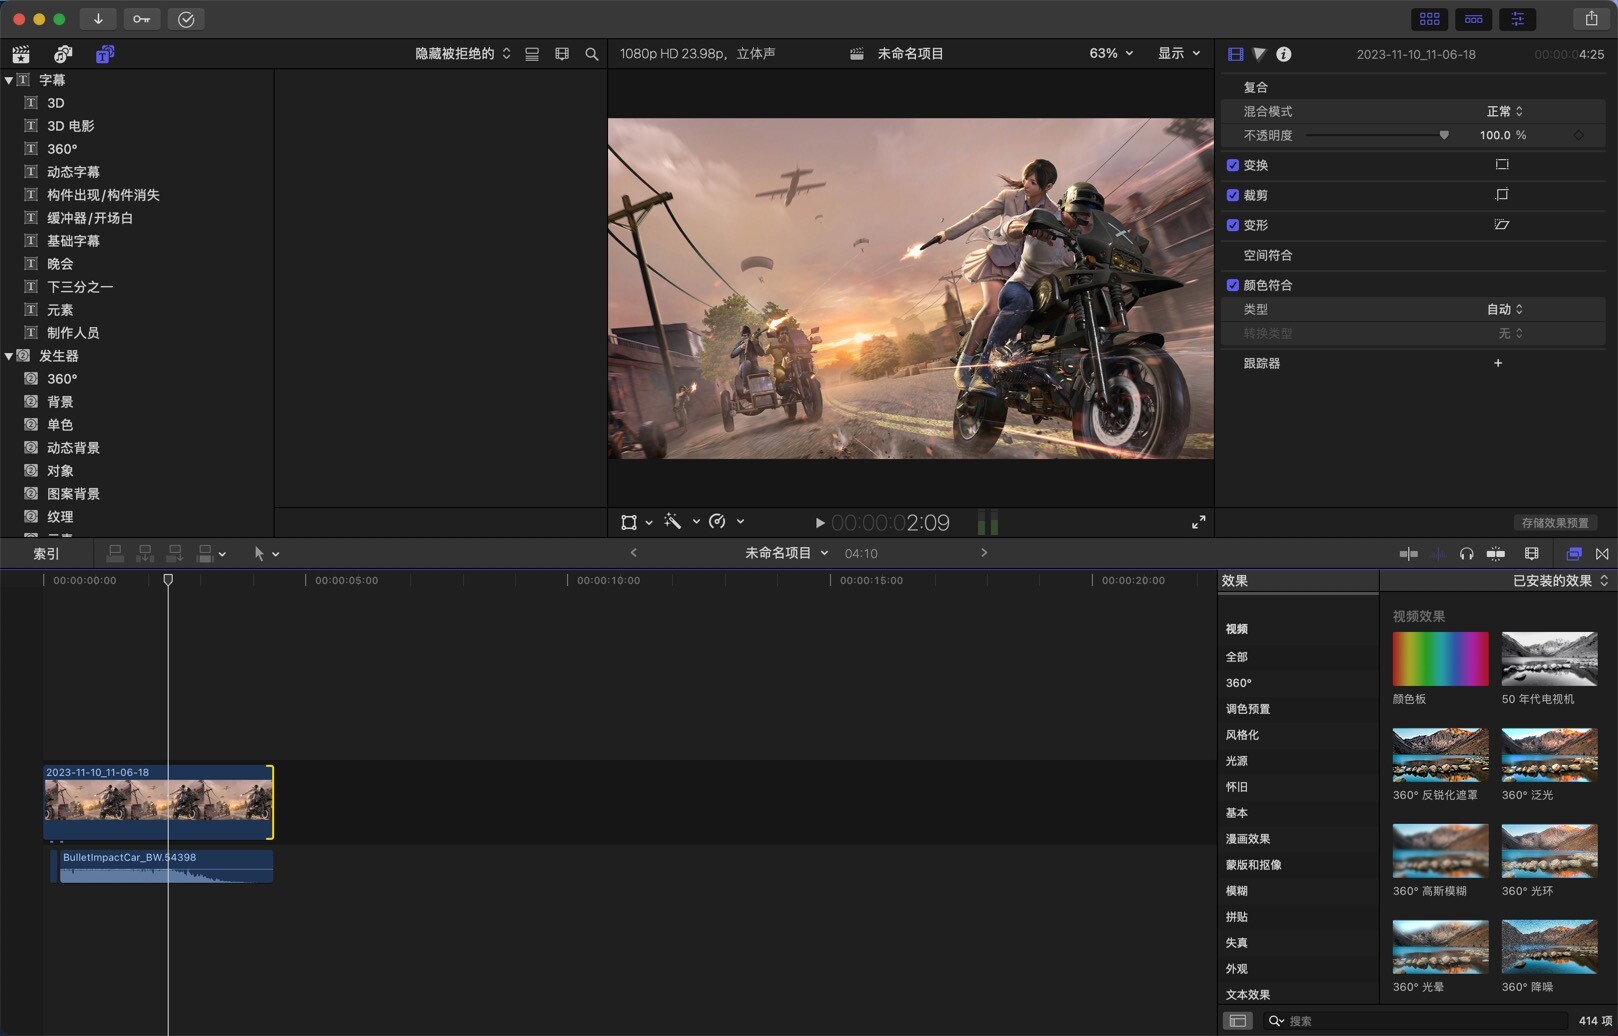Open background tasks checkmark icon

click(186, 19)
